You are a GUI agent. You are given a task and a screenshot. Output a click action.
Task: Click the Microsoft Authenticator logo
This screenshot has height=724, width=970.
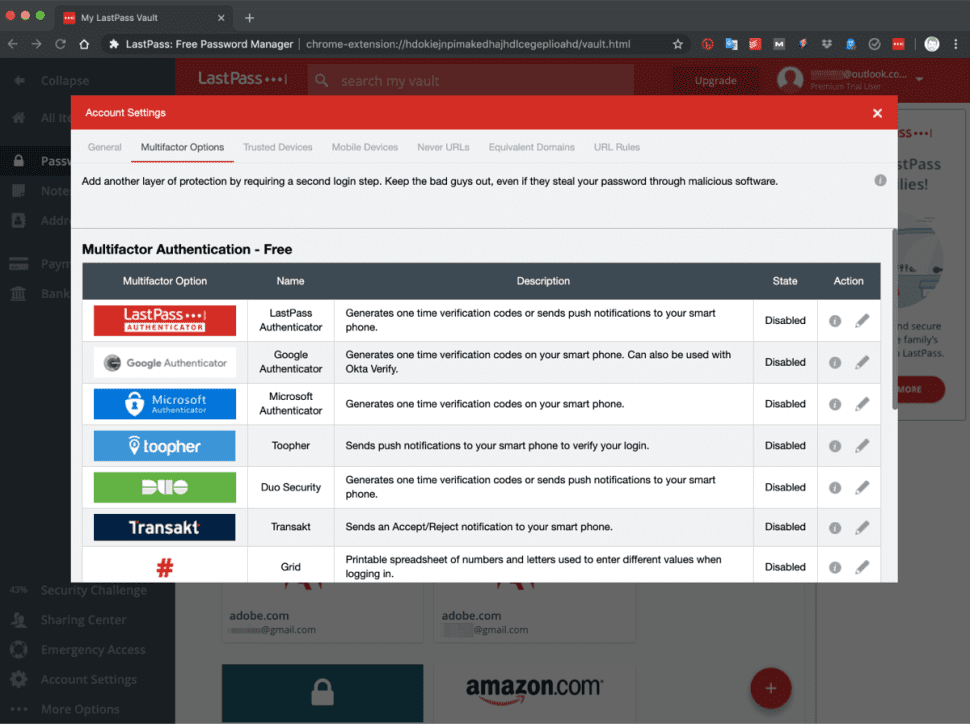(x=165, y=404)
